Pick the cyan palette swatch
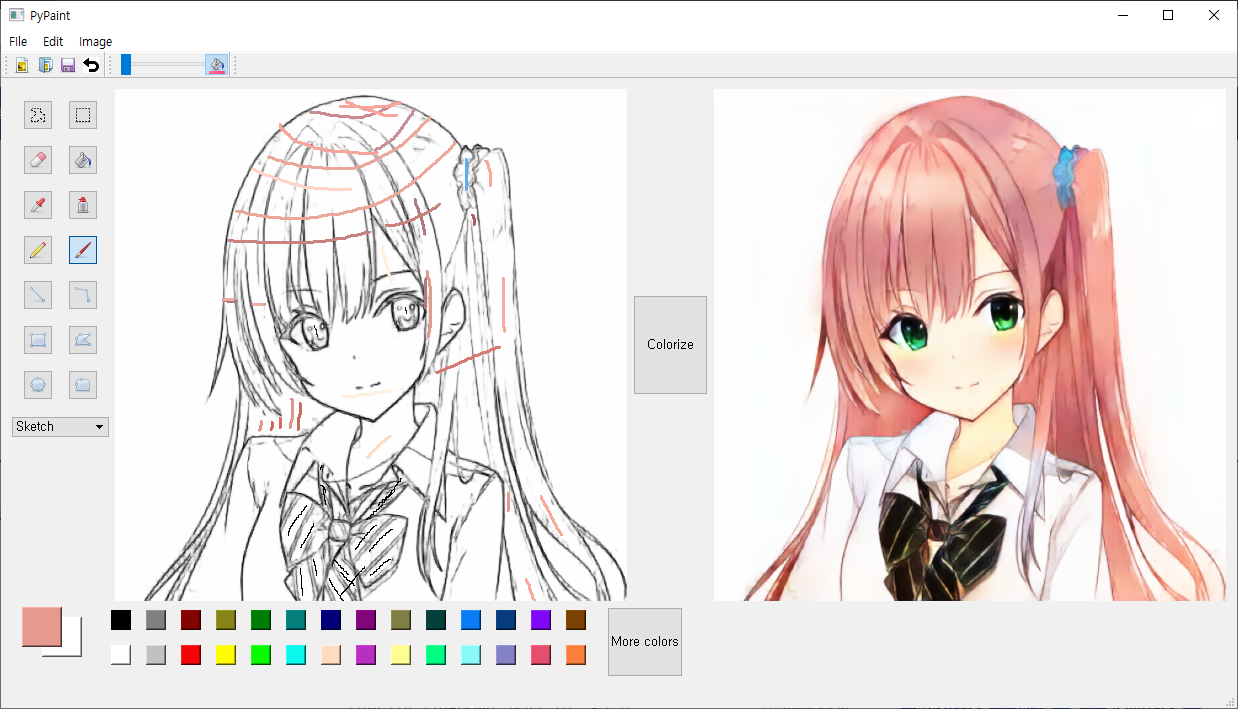This screenshot has height=709, width=1238. point(296,655)
